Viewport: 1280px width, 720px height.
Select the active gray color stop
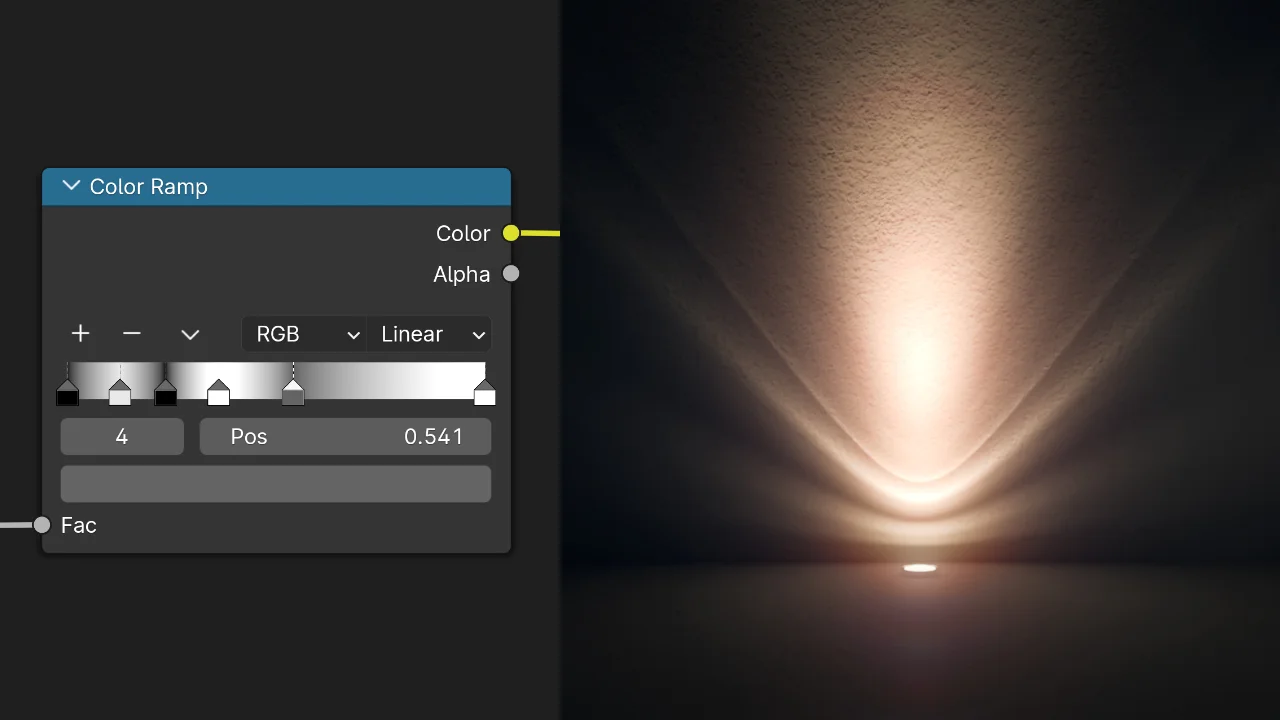293,394
